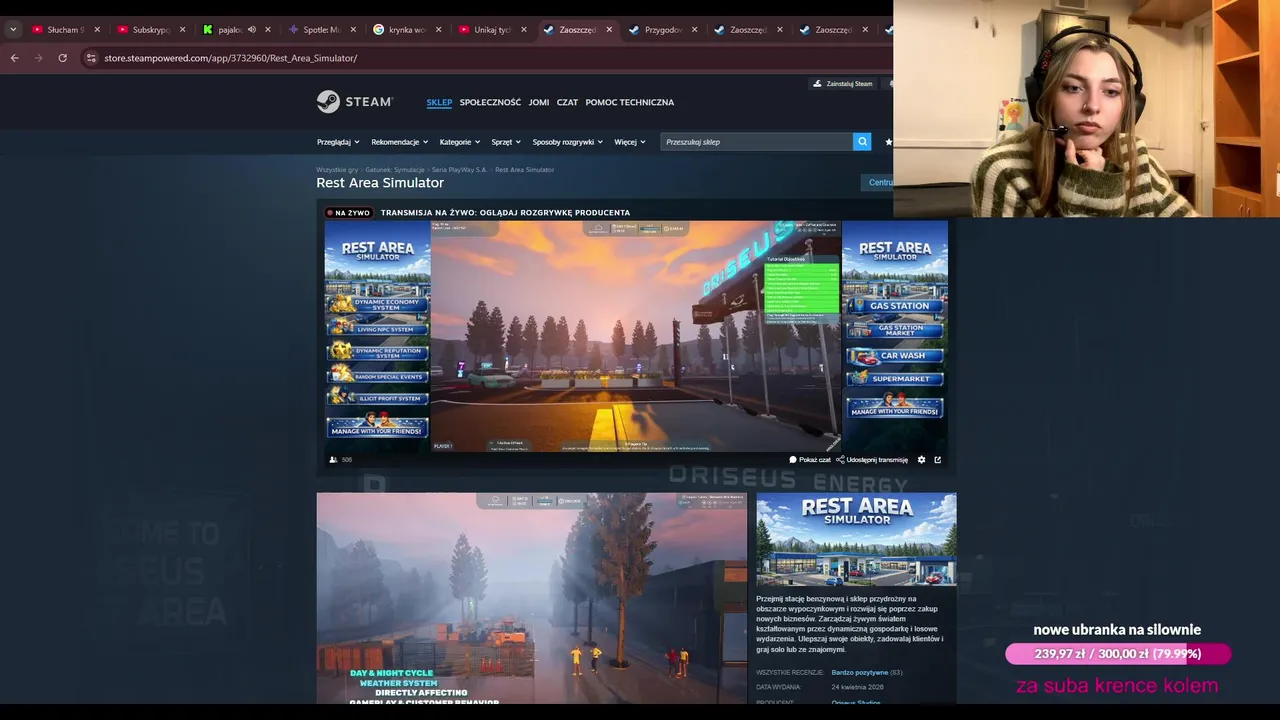Click Rest Area Simulator breadcrumb link
The image size is (1280, 720).
pyautogui.click(x=524, y=170)
